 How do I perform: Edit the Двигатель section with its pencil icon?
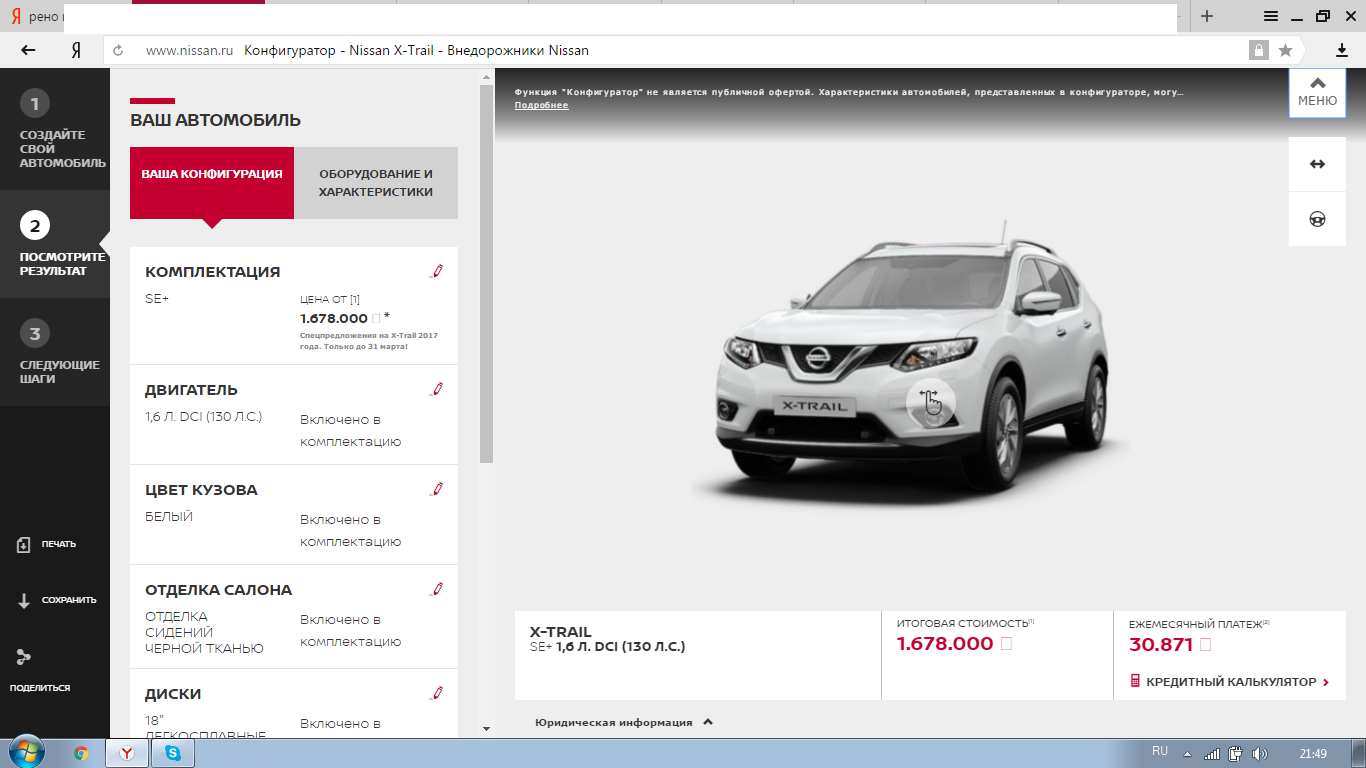point(436,389)
